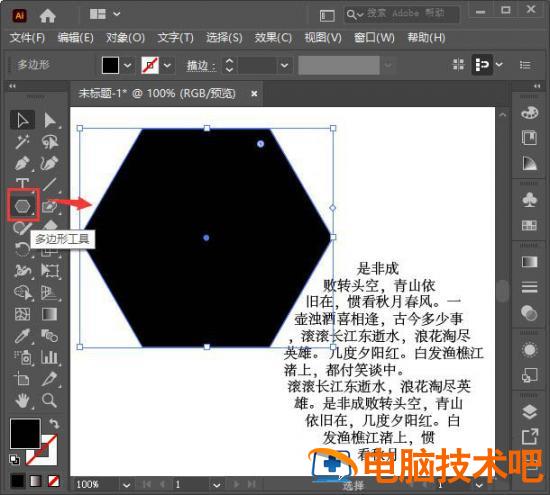Choose the Perspective Grid tool
Screen dimensions: 550x495
[49, 292]
